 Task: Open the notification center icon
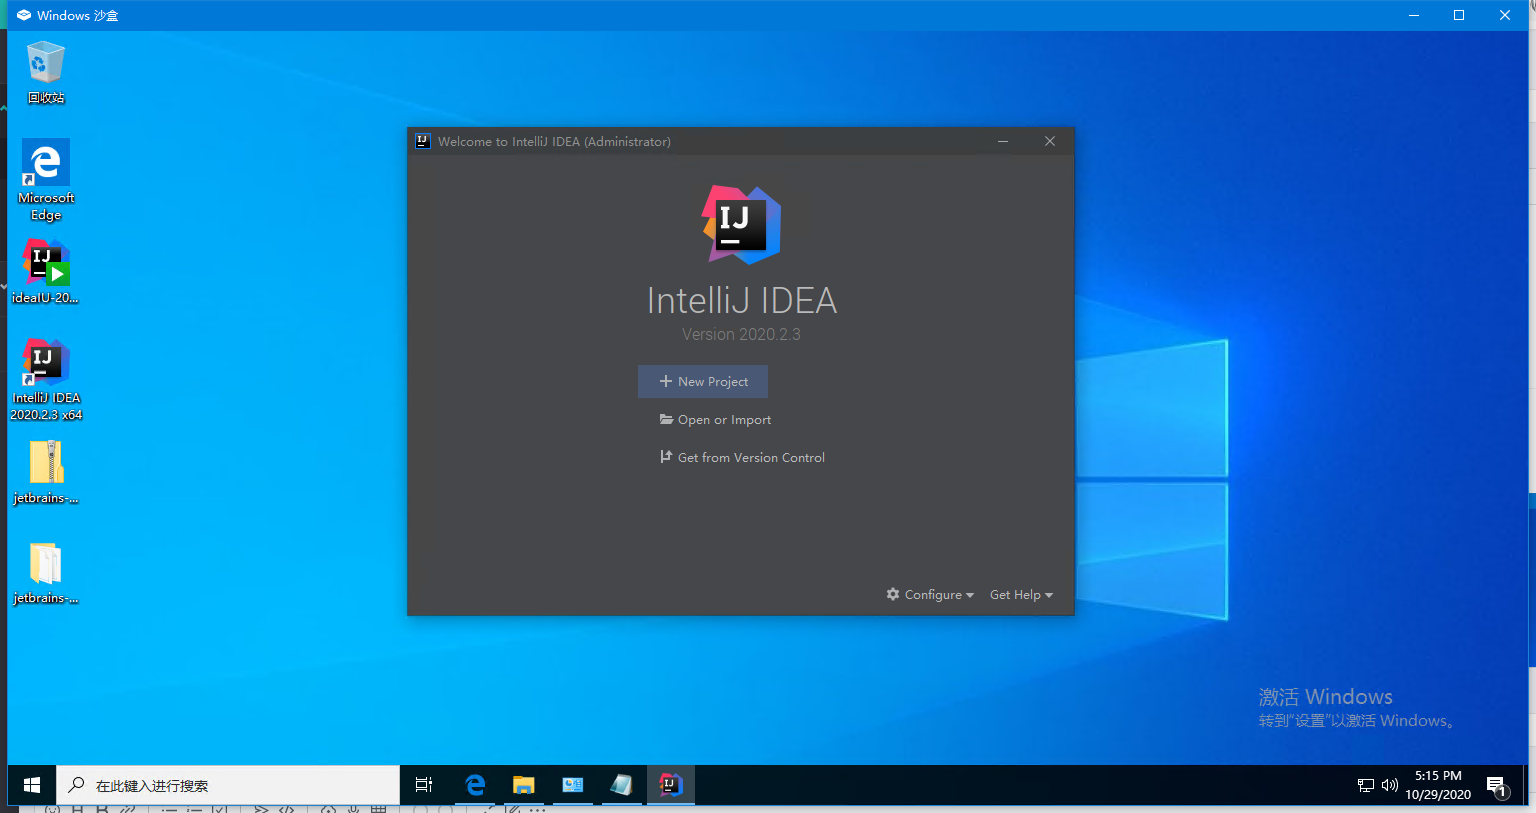(x=1496, y=786)
